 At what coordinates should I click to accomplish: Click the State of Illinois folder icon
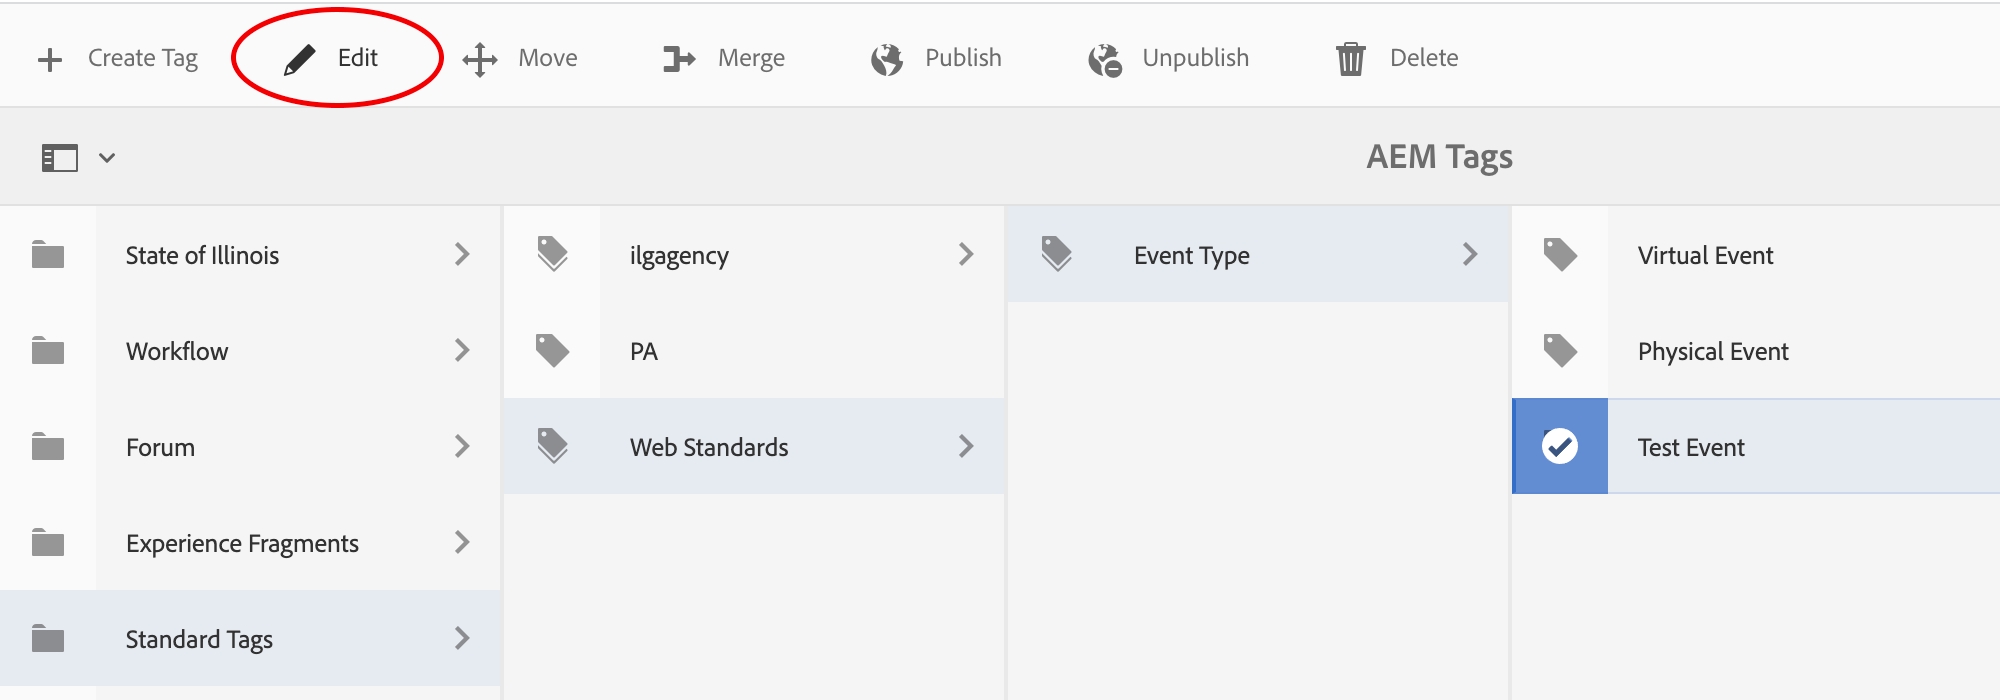pyautogui.click(x=48, y=255)
